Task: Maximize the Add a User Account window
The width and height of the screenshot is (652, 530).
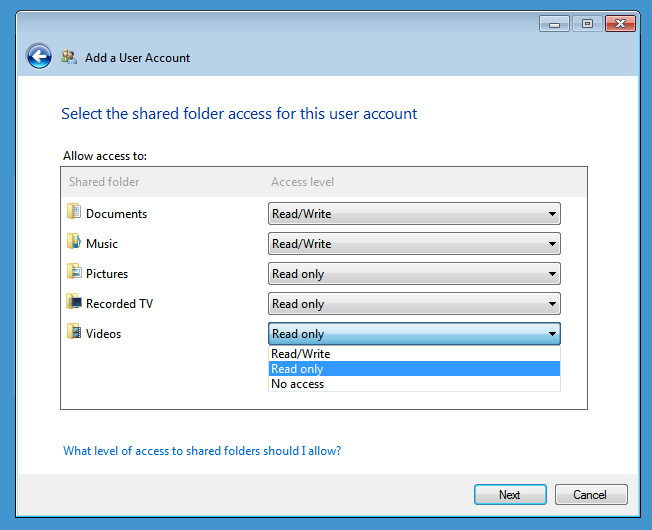Action: [587, 23]
